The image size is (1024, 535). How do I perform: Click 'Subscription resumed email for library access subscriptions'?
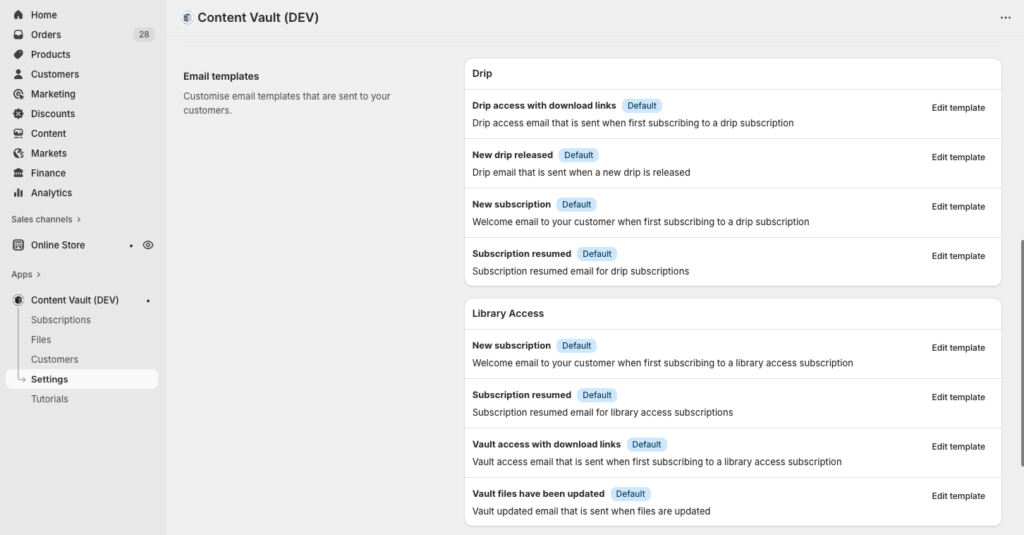pyautogui.click(x=602, y=413)
